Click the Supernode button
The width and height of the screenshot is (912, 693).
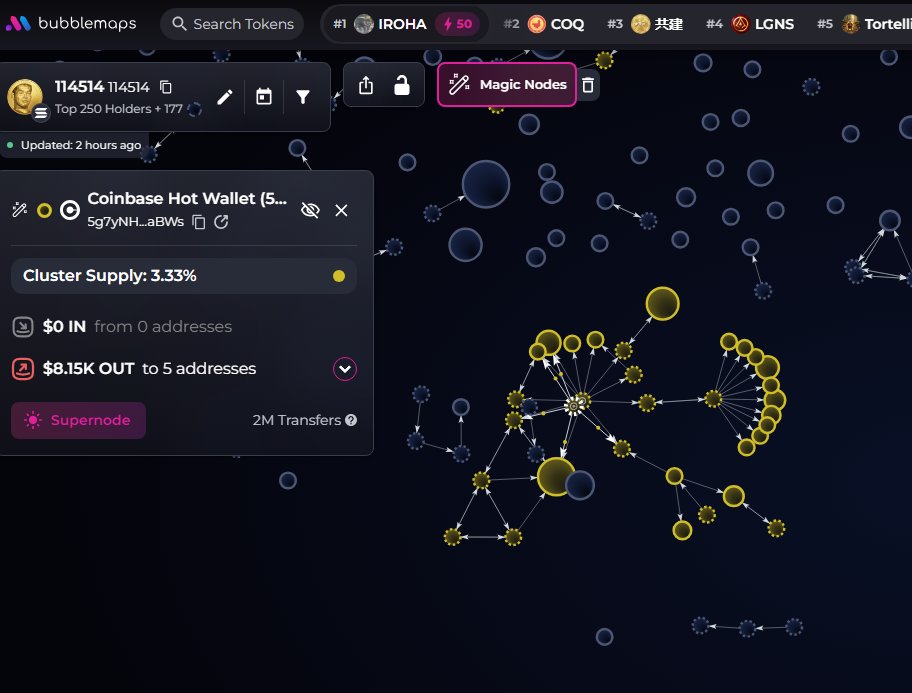(x=79, y=420)
